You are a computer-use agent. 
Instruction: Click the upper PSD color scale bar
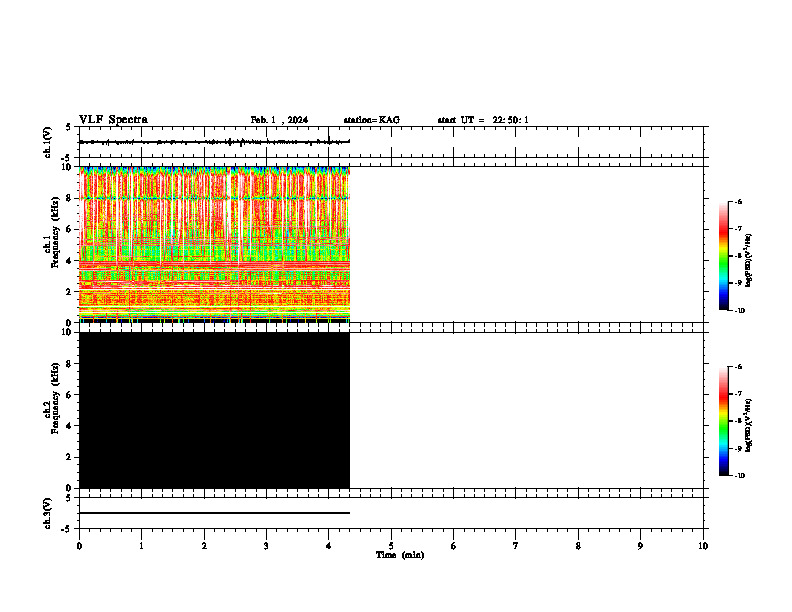723,256
